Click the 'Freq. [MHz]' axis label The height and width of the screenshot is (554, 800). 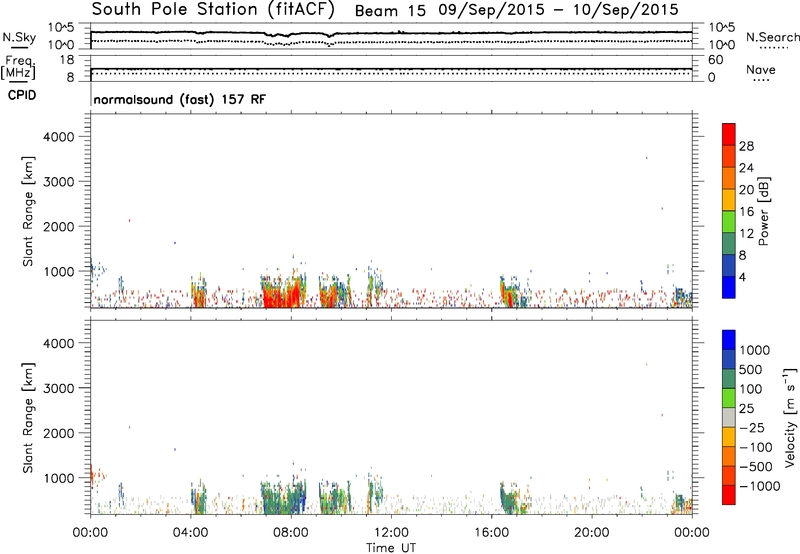pyautogui.click(x=19, y=67)
